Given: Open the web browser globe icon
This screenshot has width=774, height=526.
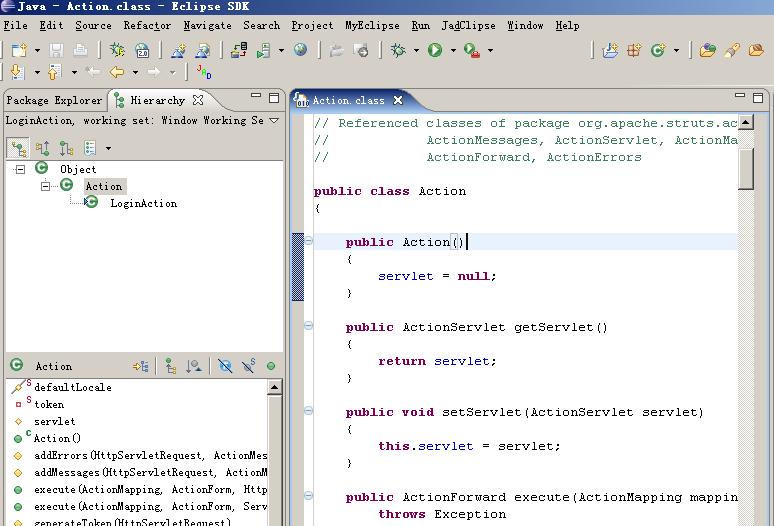Looking at the screenshot, I should click(300, 49).
